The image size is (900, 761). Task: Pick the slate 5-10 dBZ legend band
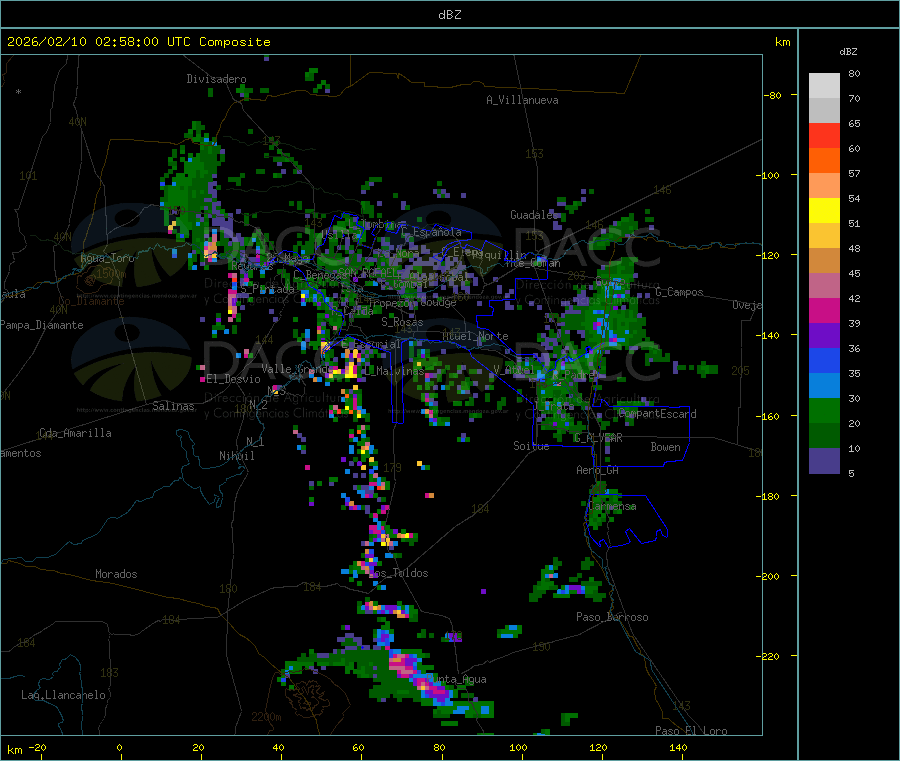pos(824,461)
